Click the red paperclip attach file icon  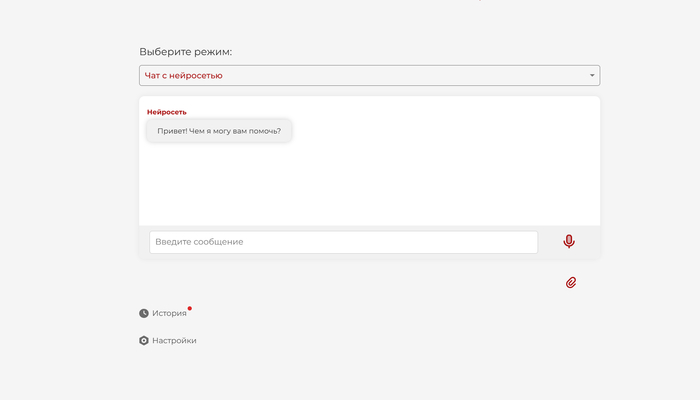click(x=571, y=282)
